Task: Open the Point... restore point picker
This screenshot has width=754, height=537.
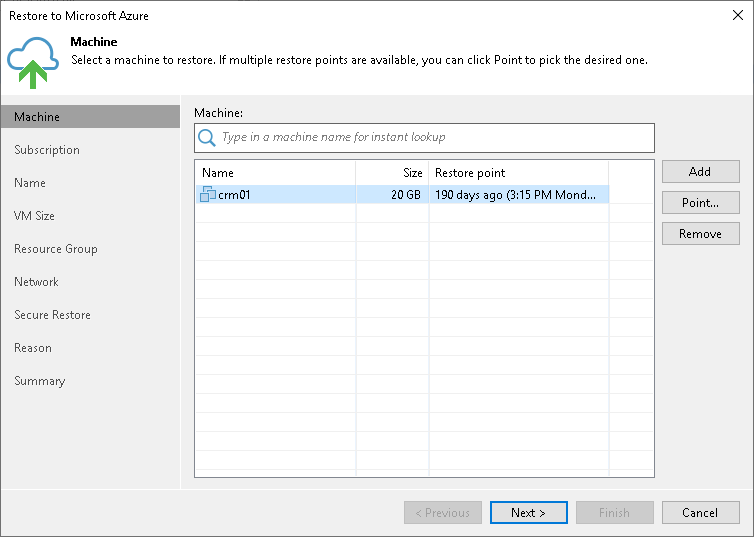Action: pos(700,203)
